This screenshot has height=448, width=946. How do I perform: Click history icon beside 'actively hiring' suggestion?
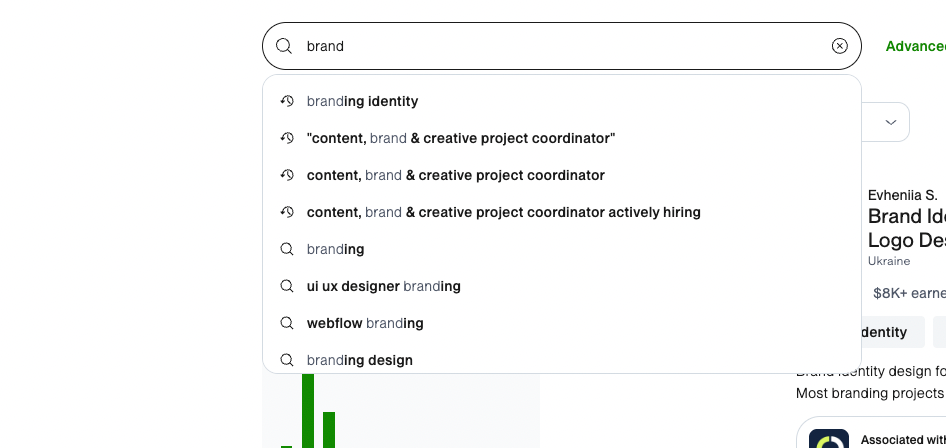coord(287,212)
